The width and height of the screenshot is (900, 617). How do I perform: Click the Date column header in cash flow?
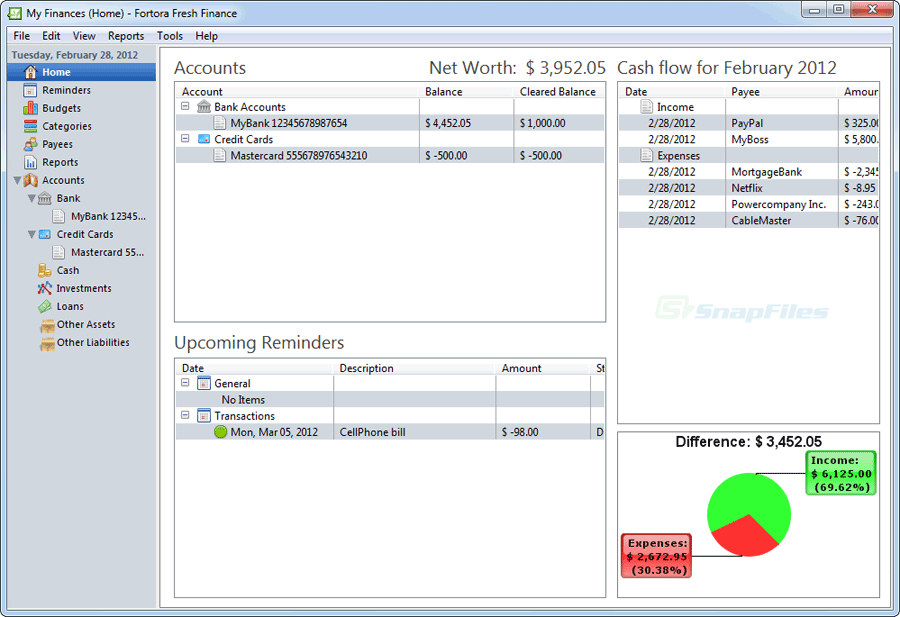pyautogui.click(x=672, y=92)
